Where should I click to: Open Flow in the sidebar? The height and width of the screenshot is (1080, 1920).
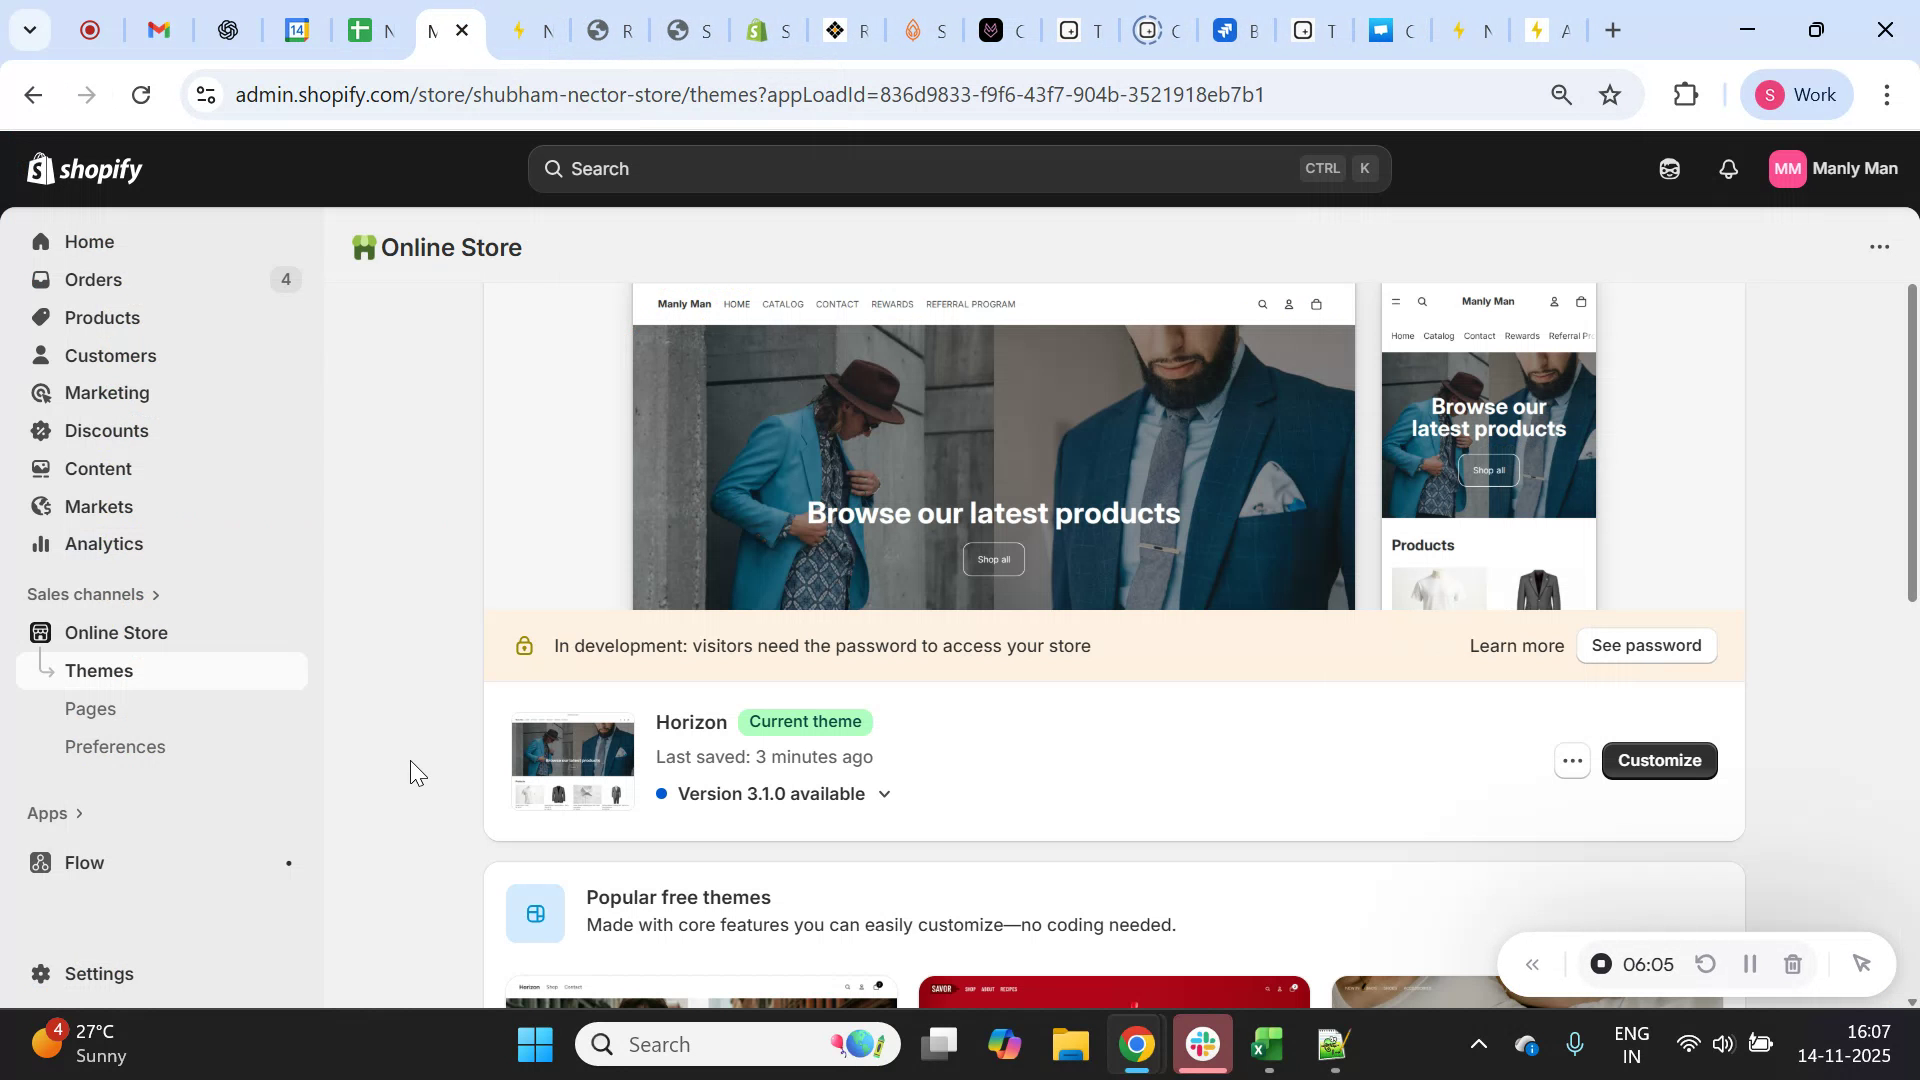[x=84, y=862]
